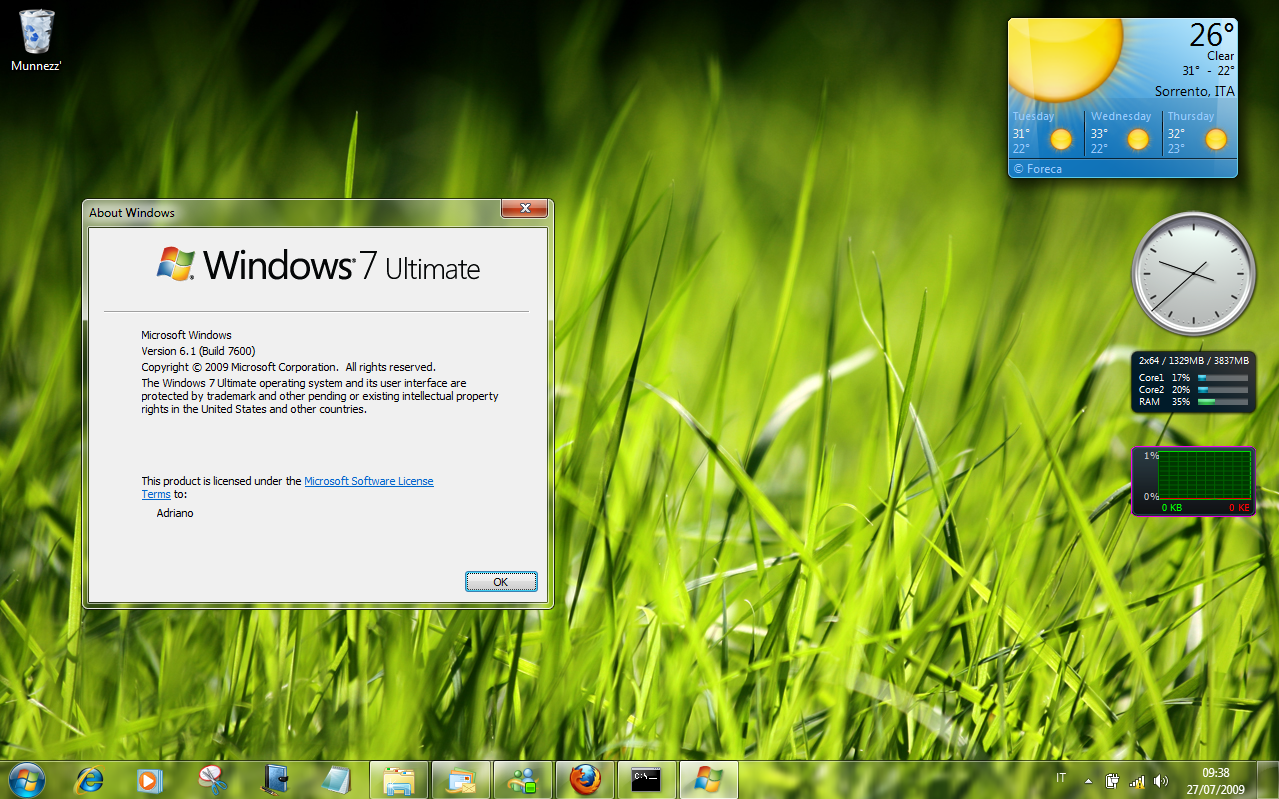
Task: Switch to Firefox in the taskbar
Action: click(x=585, y=780)
